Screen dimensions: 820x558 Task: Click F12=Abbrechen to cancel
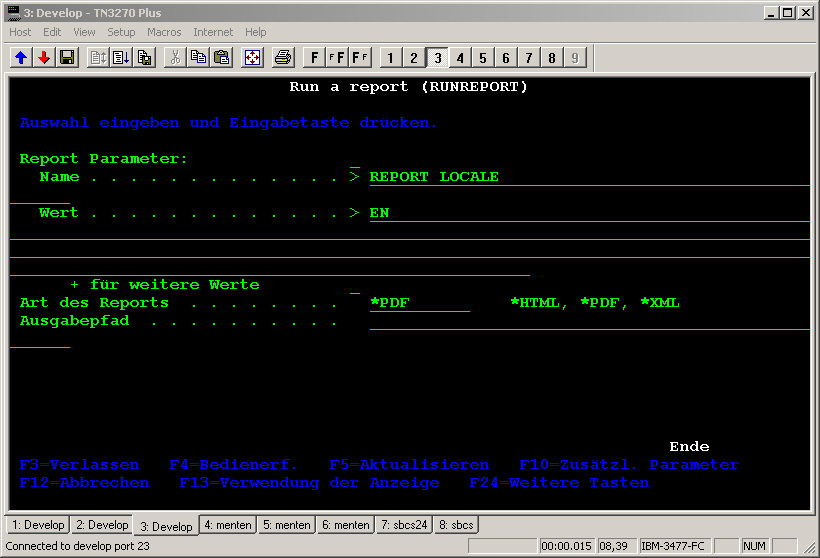coord(84,483)
